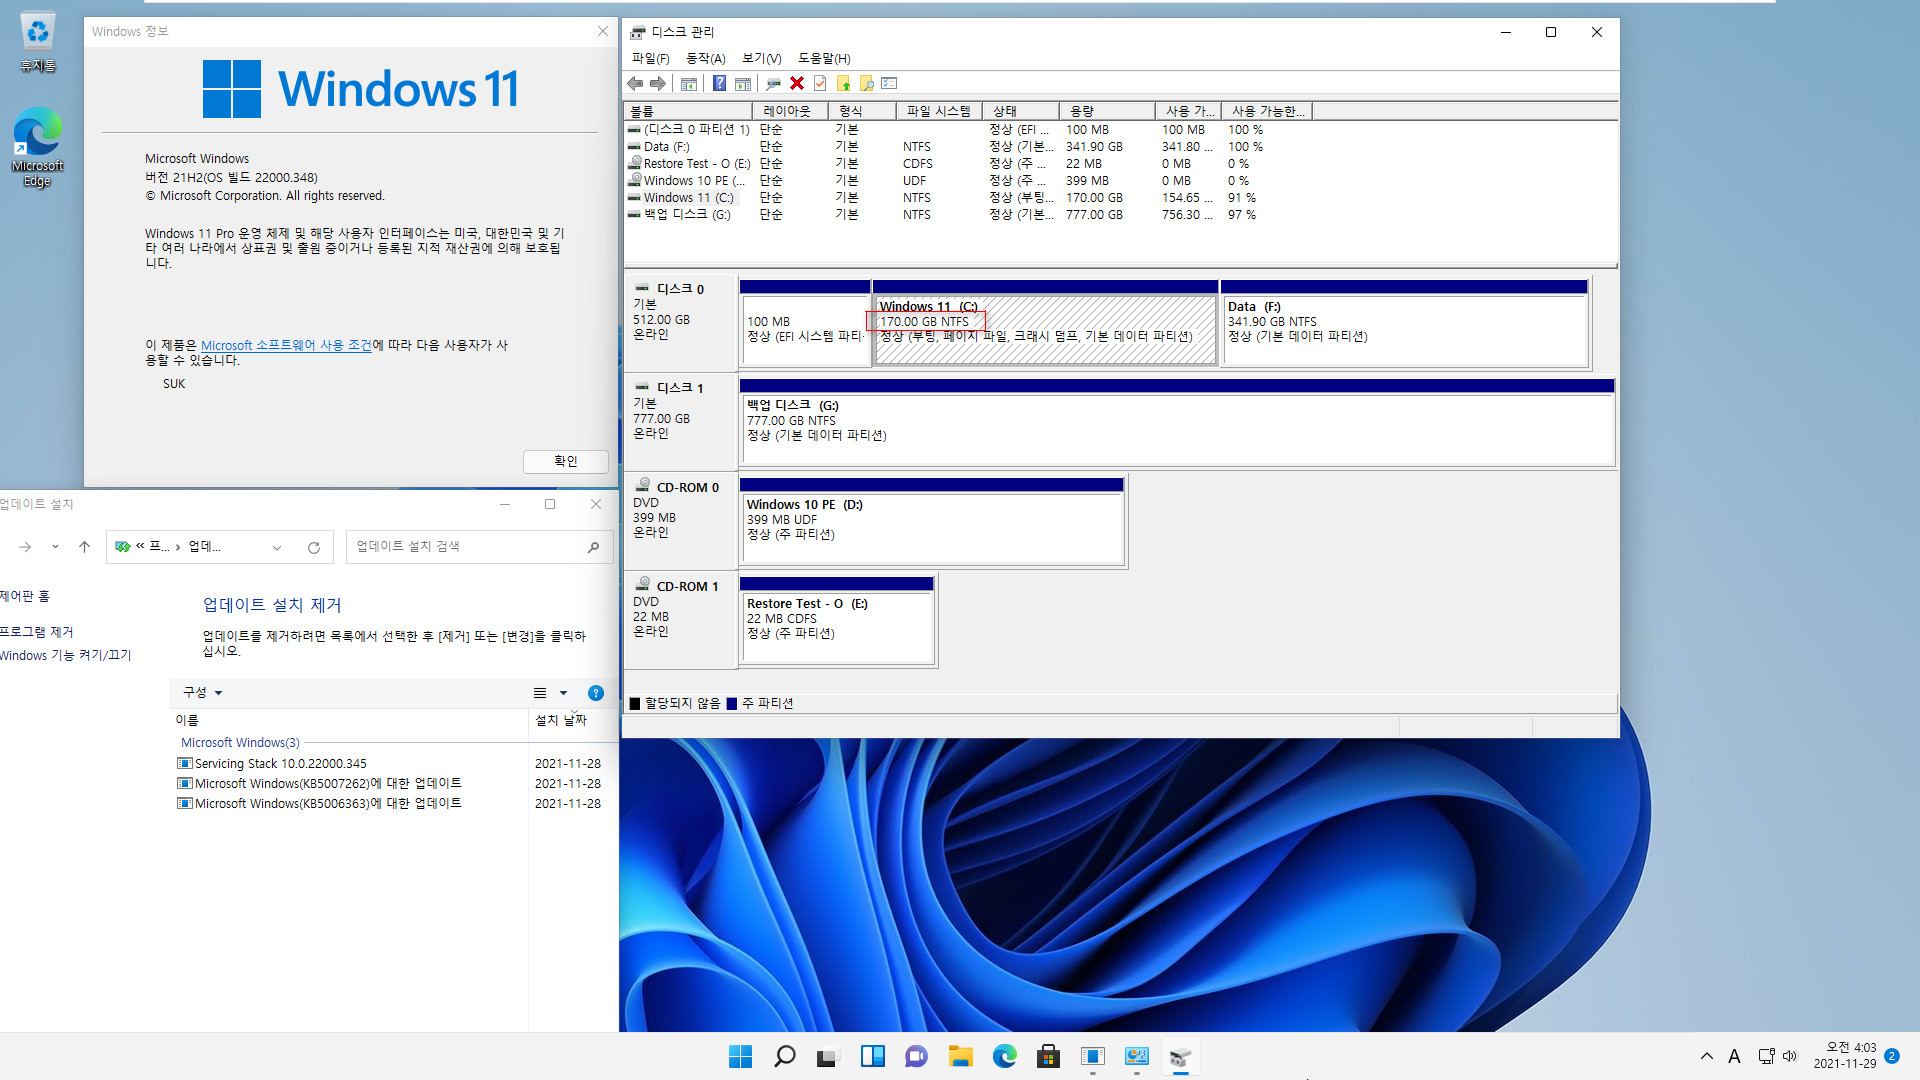The height and width of the screenshot is (1080, 1920).
Task: Open the 동작(A) menu
Action: (x=706, y=58)
